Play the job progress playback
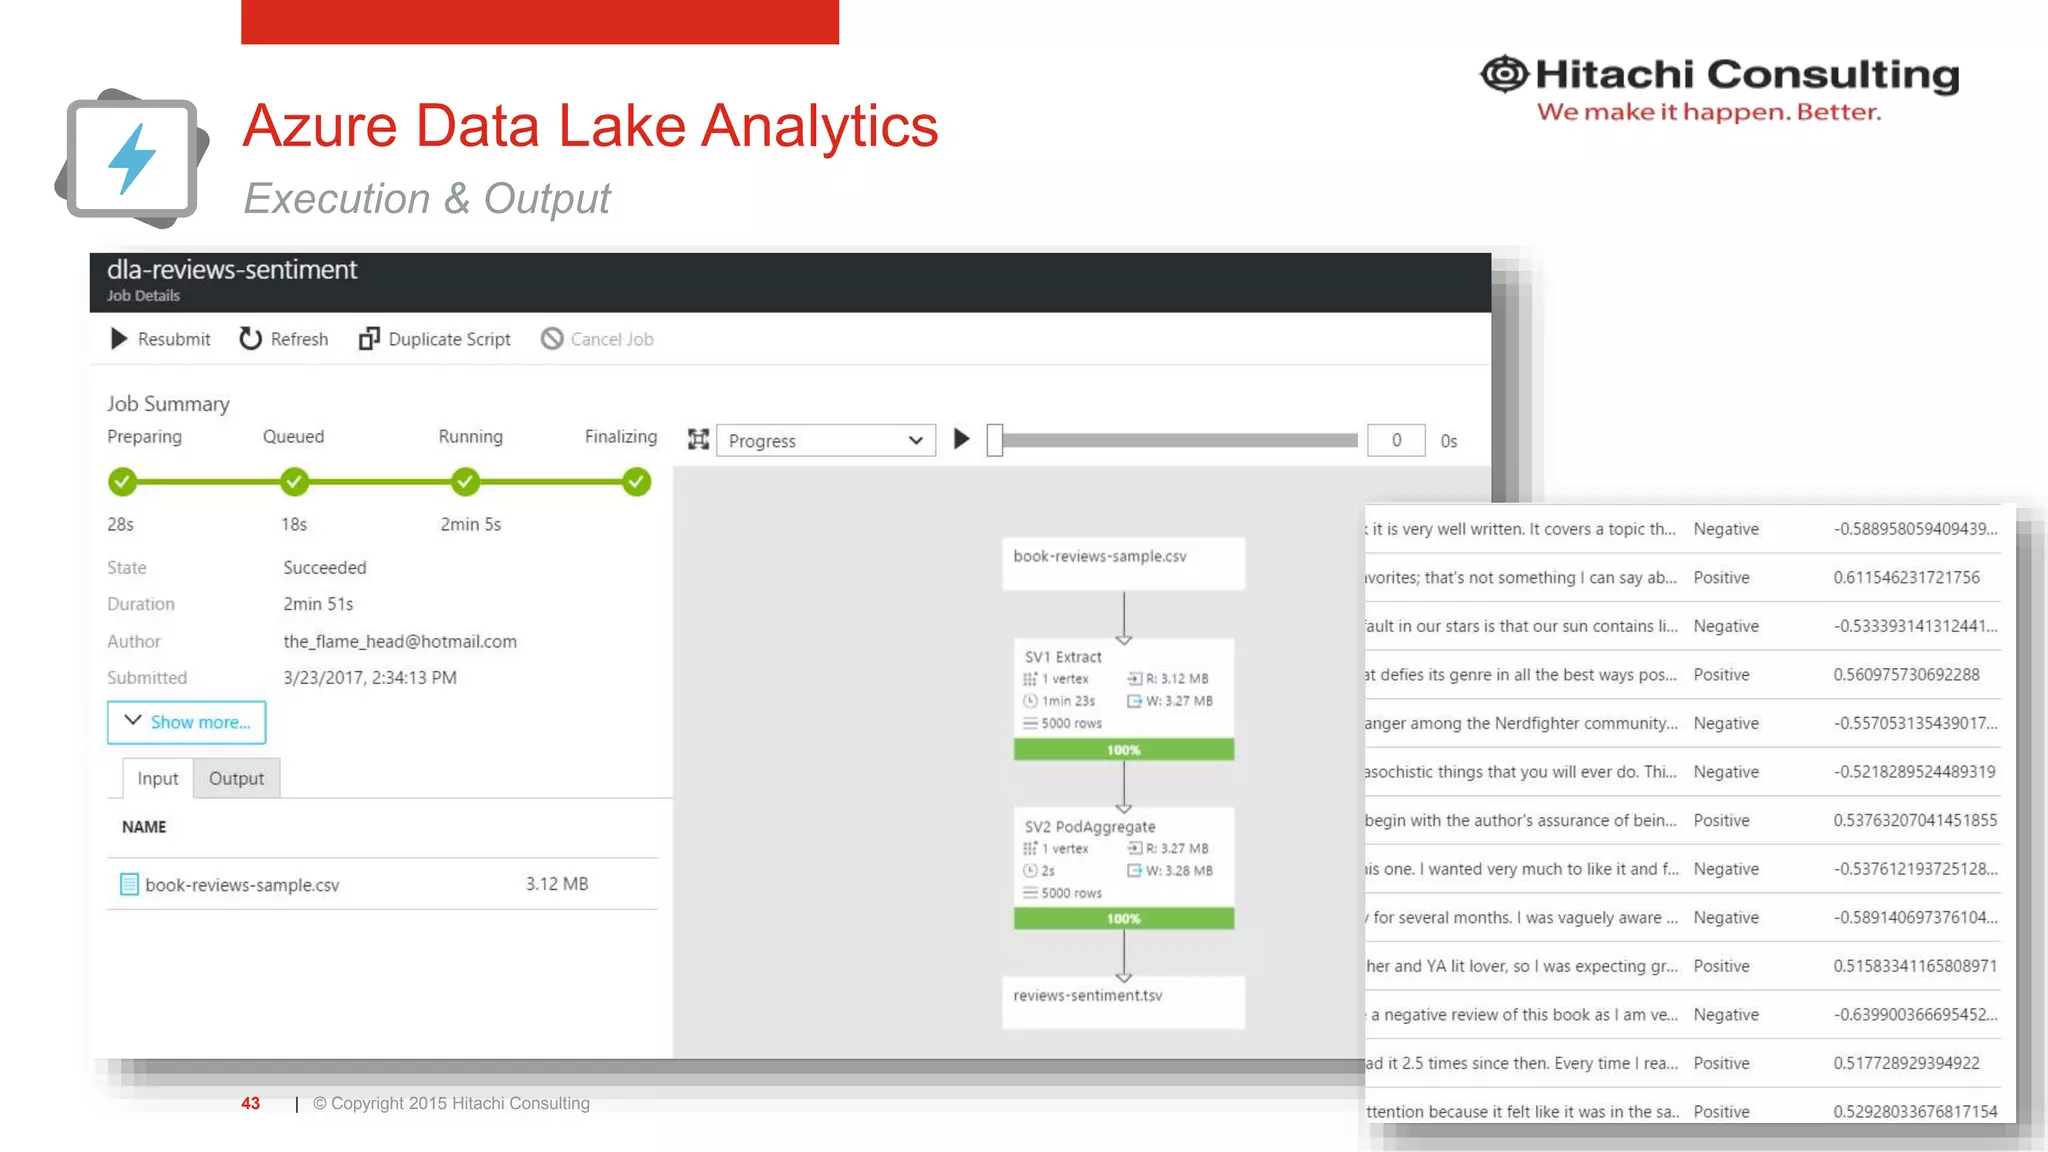Image resolution: width=2048 pixels, height=1152 pixels. coord(961,439)
